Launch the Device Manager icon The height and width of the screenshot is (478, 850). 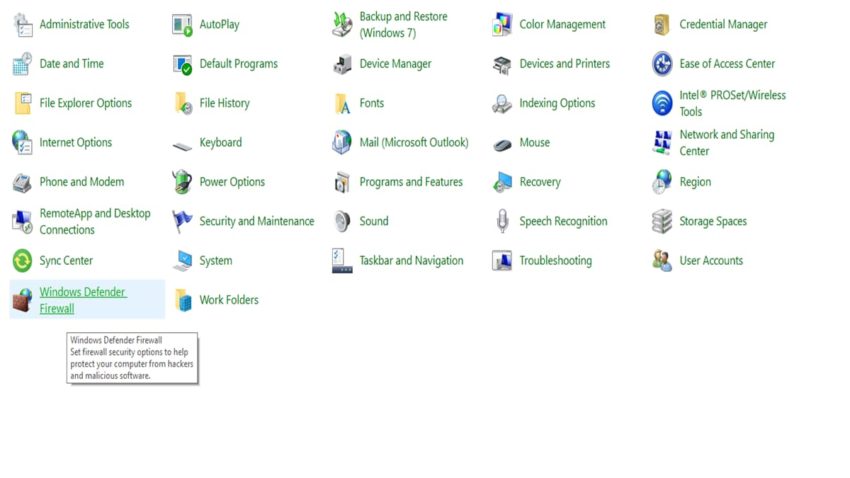pyautogui.click(x=342, y=64)
